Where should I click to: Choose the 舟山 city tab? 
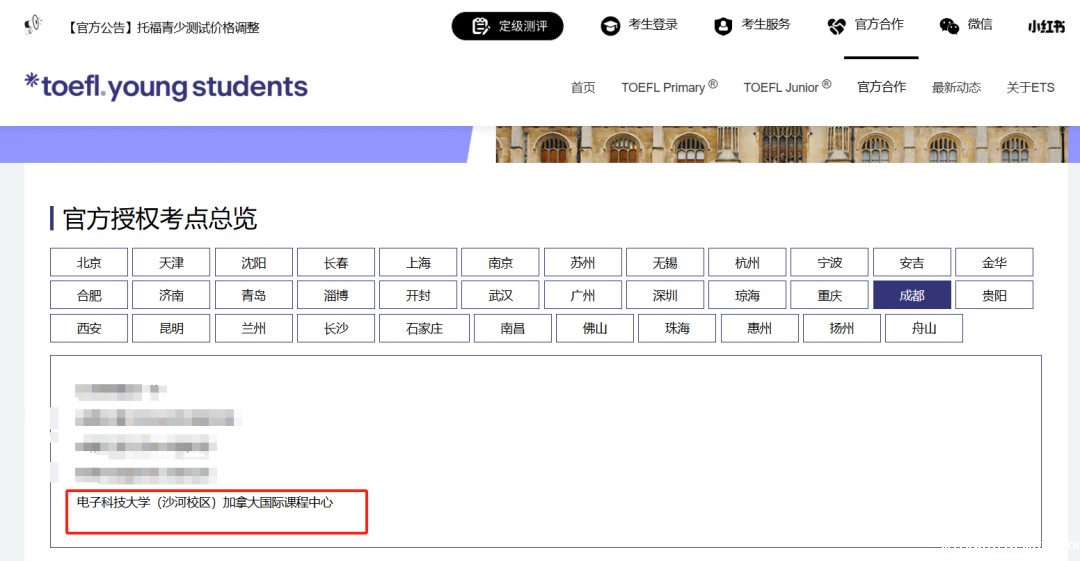(923, 328)
